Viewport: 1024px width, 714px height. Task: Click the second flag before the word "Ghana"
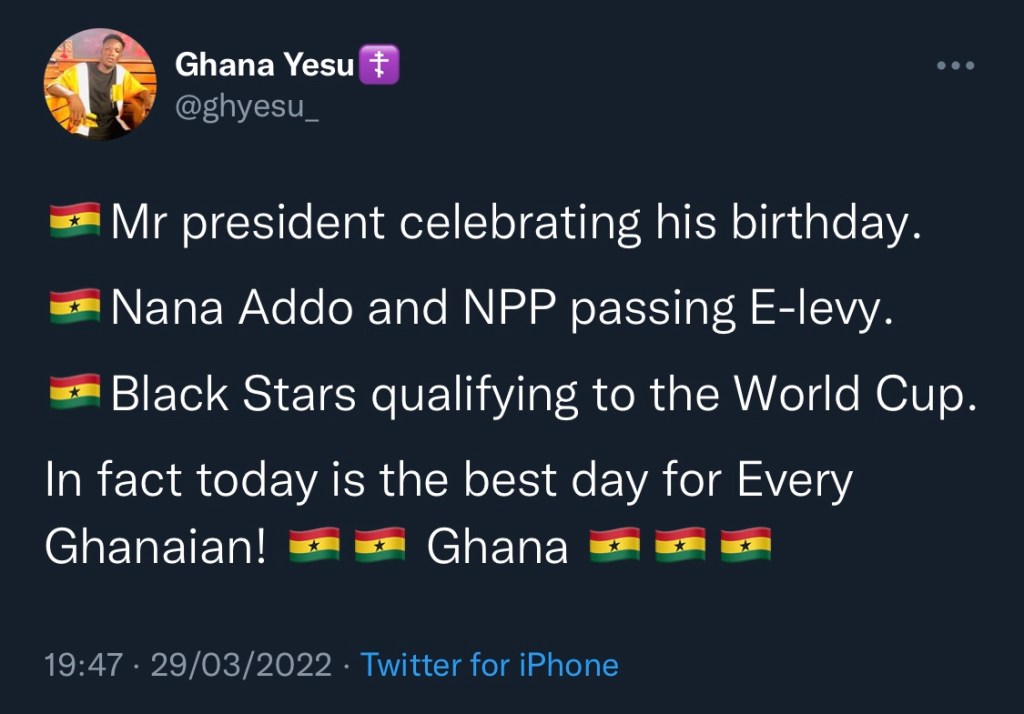pyautogui.click(x=380, y=547)
